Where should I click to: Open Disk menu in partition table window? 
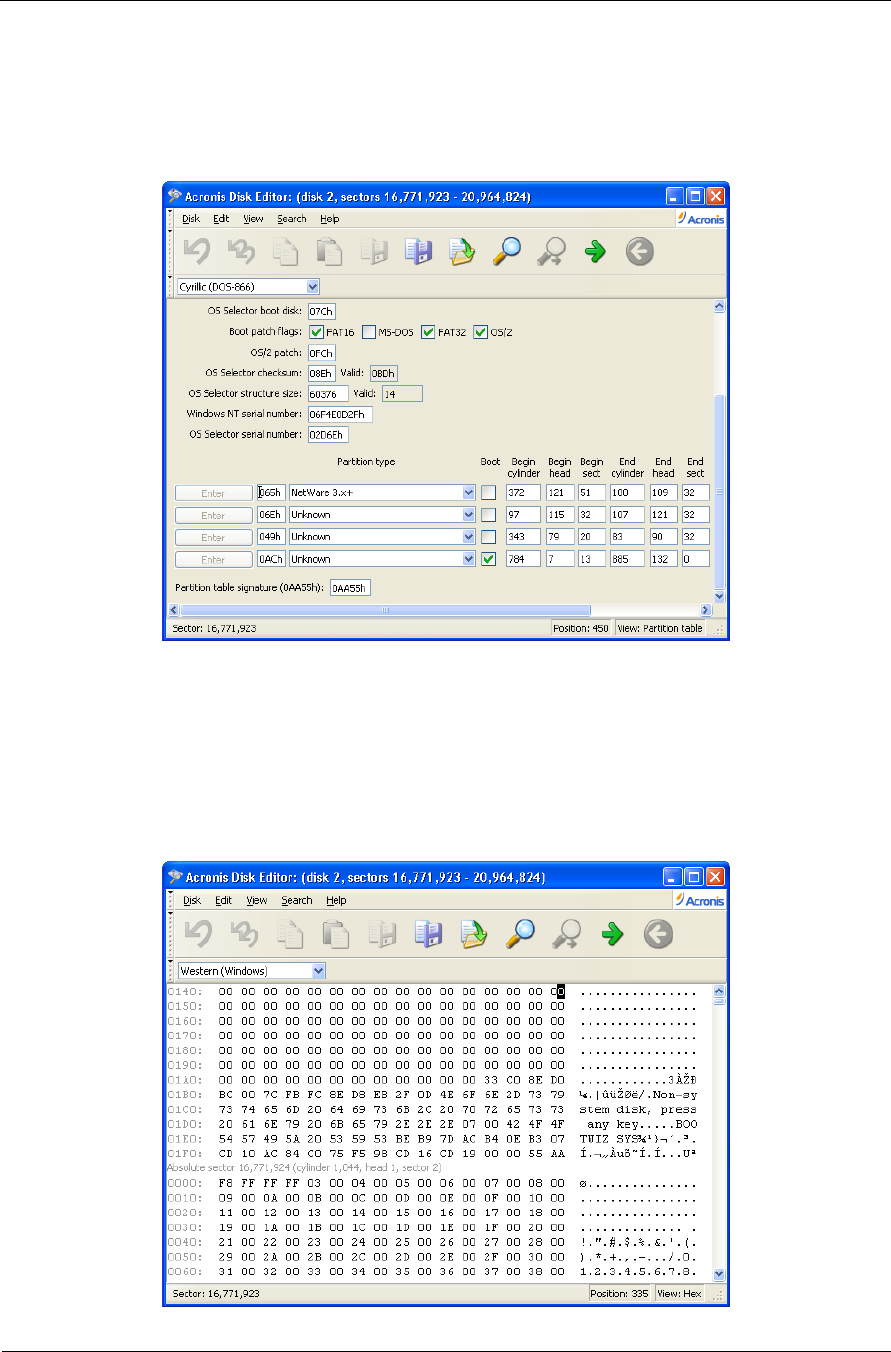pos(191,219)
